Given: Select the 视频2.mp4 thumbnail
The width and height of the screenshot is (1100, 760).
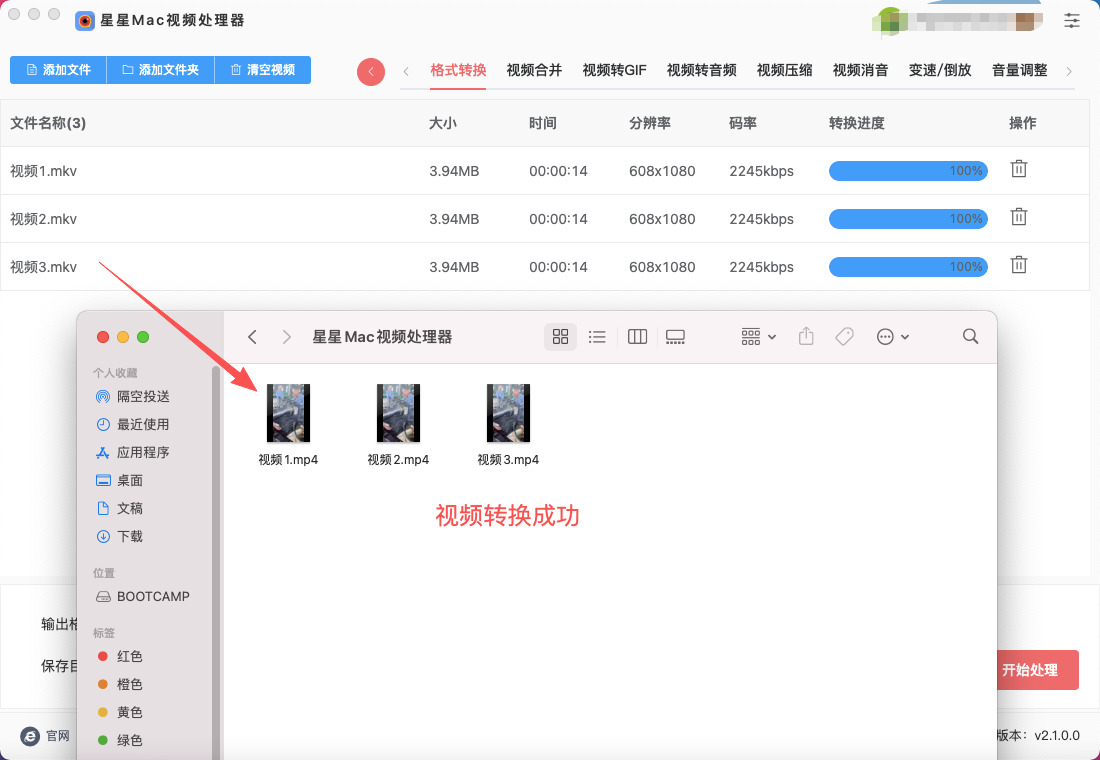Looking at the screenshot, I should pyautogui.click(x=398, y=413).
